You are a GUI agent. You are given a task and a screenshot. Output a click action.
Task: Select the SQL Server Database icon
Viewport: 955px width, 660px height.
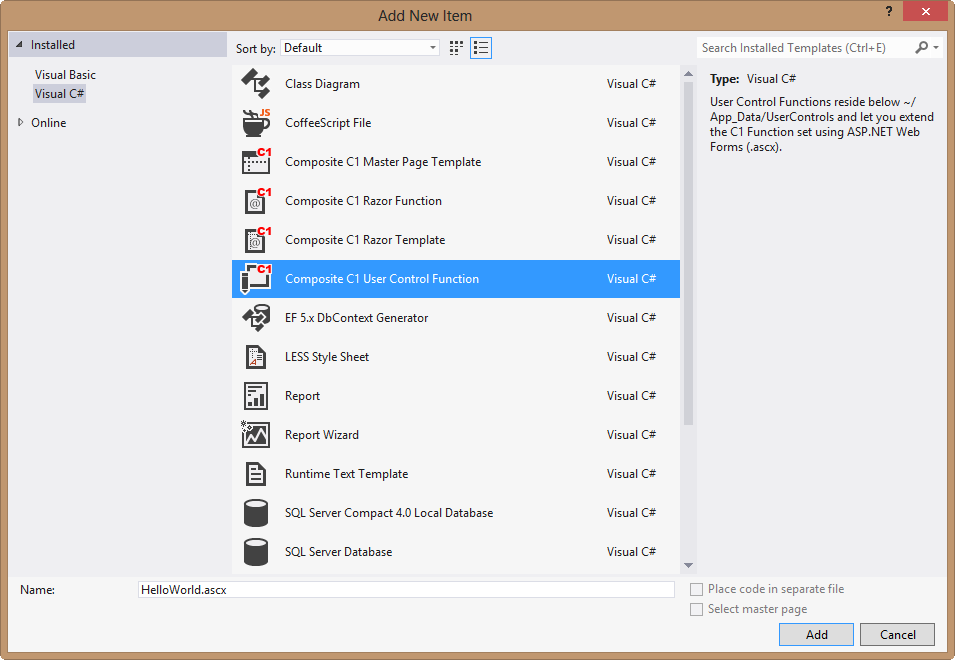coord(256,552)
